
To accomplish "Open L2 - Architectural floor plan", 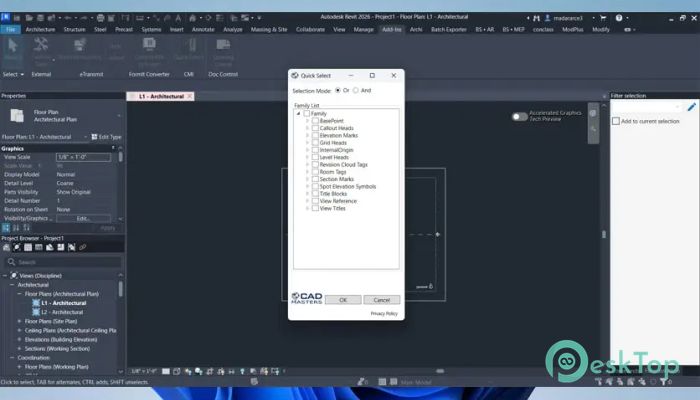I will (62, 312).
